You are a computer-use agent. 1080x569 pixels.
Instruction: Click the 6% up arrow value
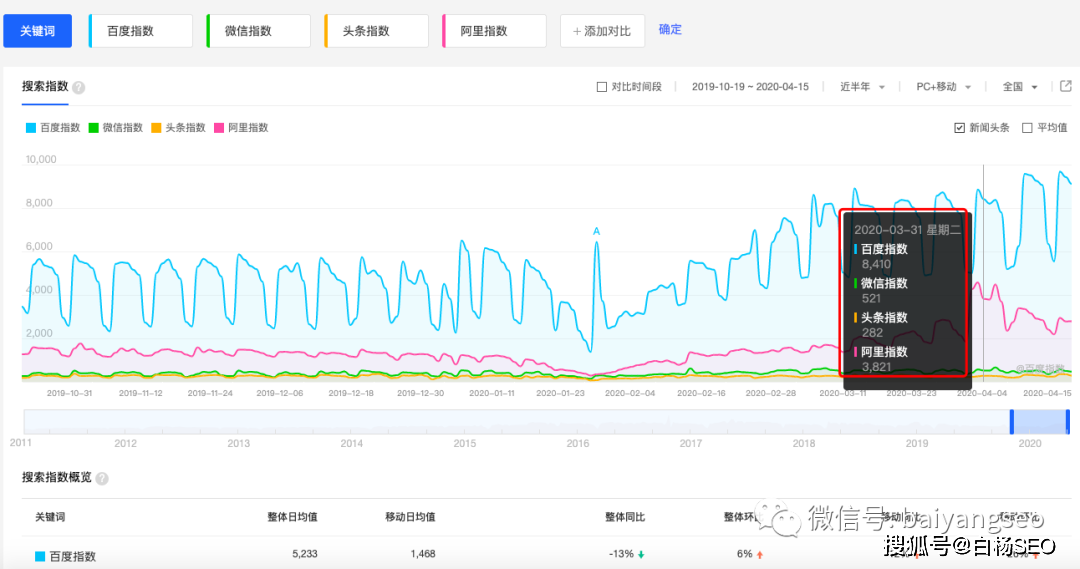pos(749,554)
